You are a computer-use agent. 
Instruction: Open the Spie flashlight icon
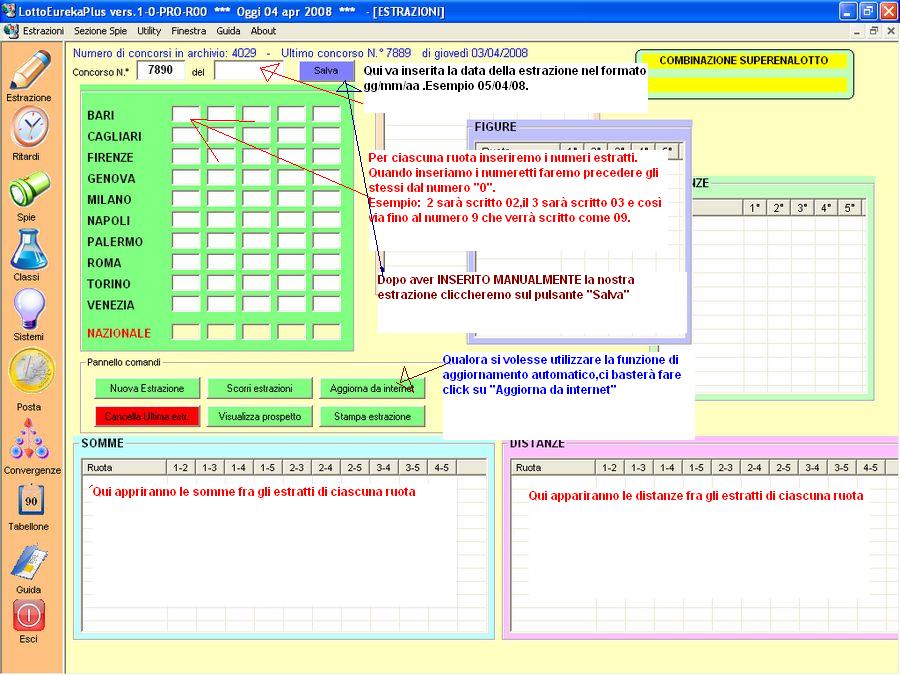[x=29, y=189]
